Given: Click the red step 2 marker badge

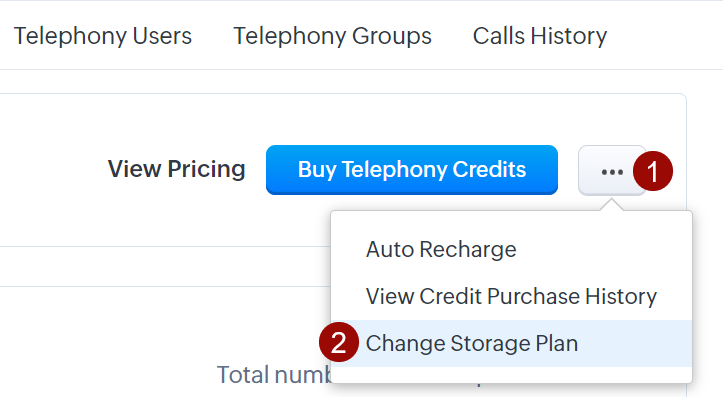Looking at the screenshot, I should [339, 342].
